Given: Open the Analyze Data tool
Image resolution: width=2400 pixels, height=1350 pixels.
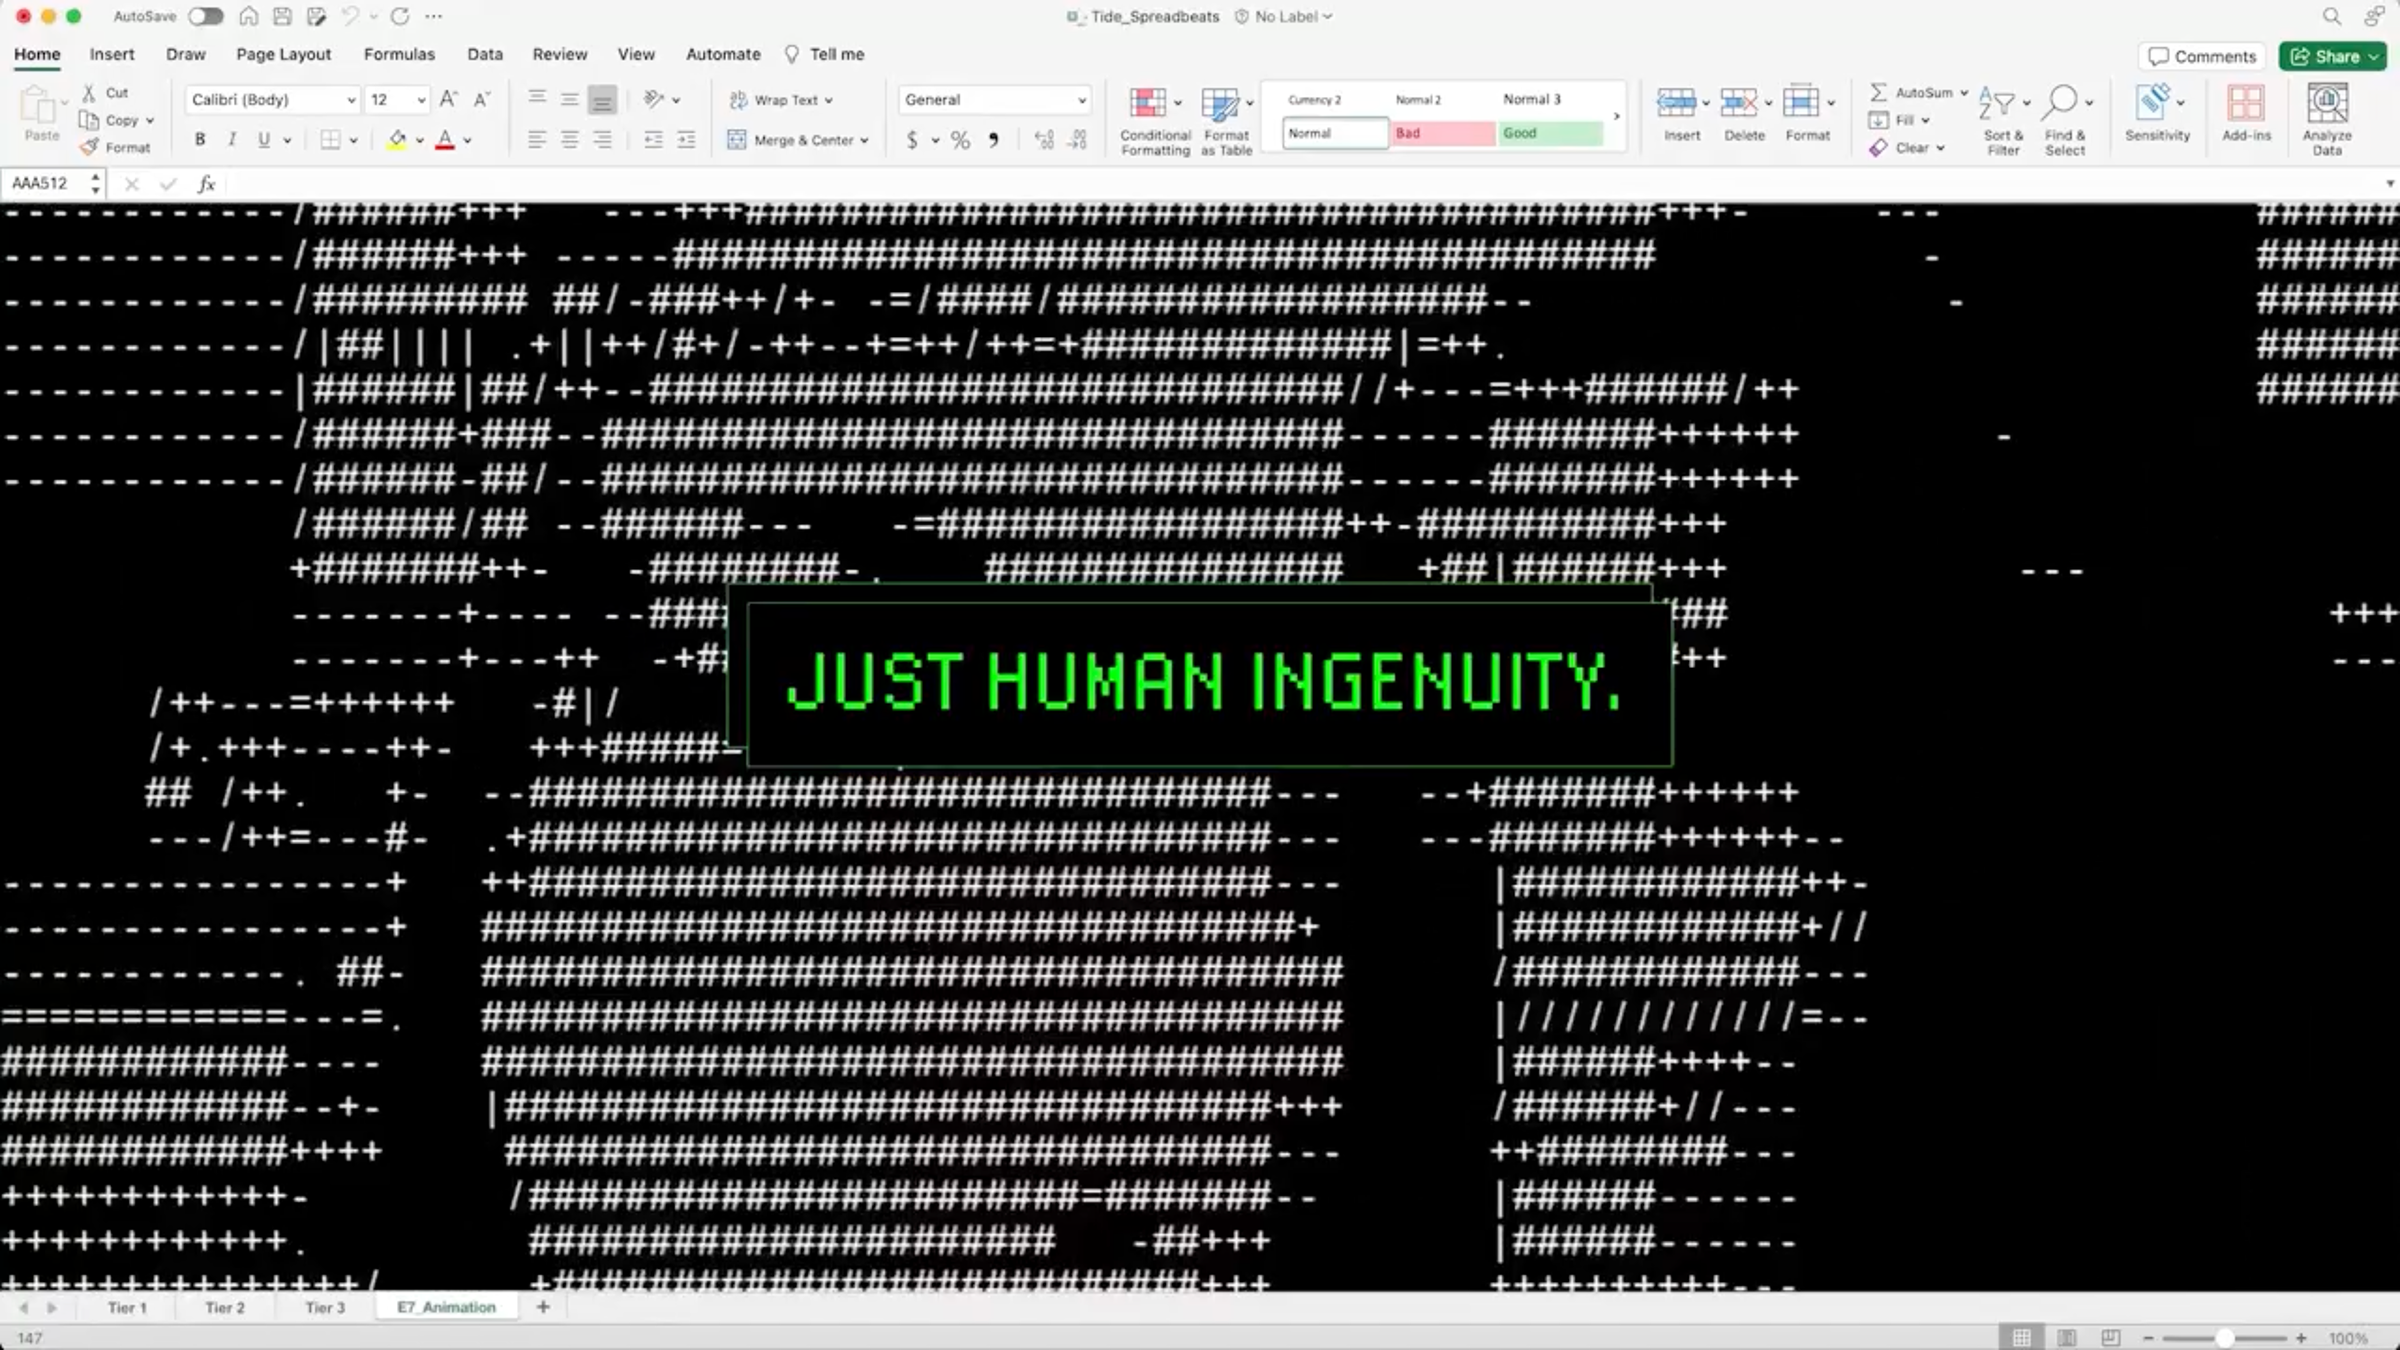Looking at the screenshot, I should (2326, 104).
